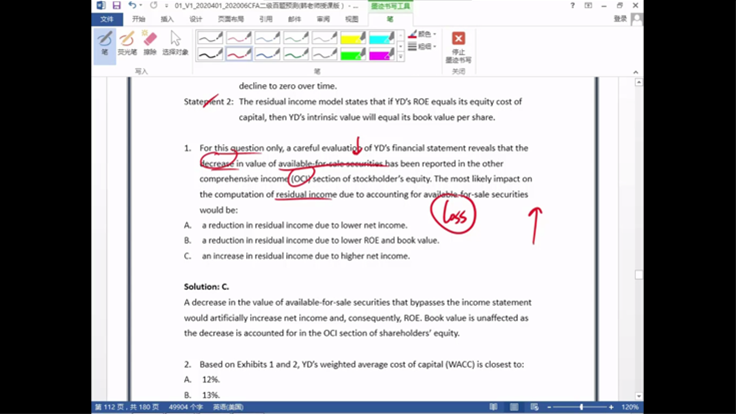Screen dimensions: 736x414
Task: Switch to Web Layout view
Action: tap(535, 407)
